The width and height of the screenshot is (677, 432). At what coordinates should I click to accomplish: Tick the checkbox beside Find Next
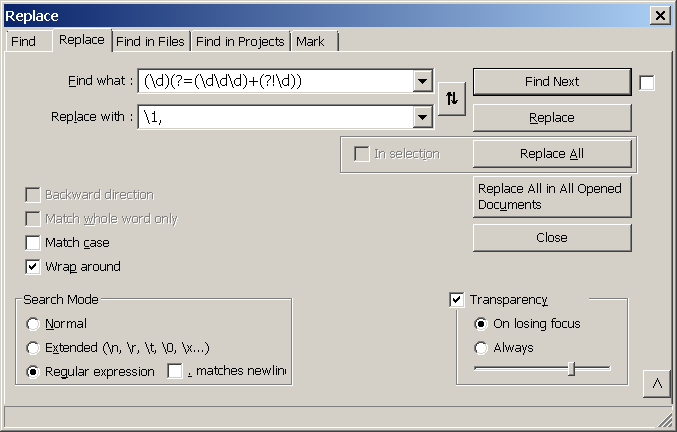(646, 83)
